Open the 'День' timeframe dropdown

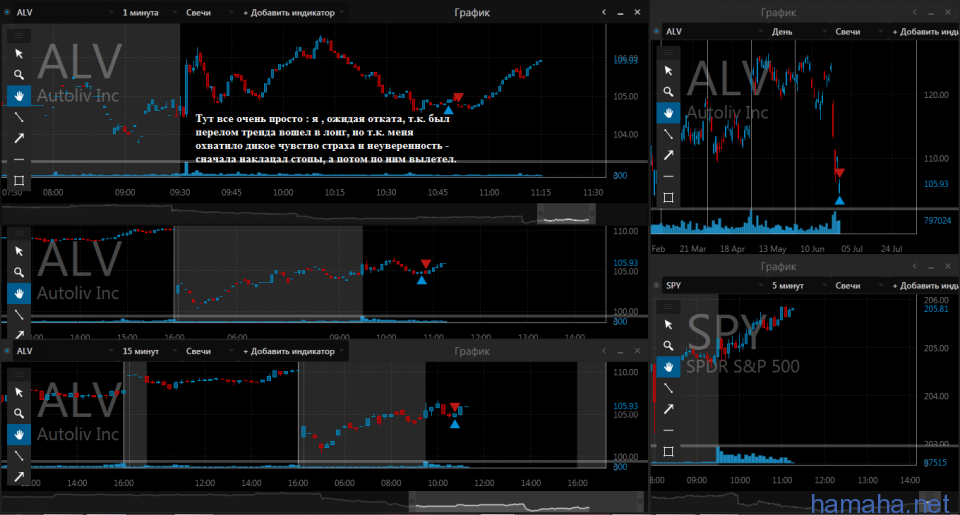tap(798, 31)
